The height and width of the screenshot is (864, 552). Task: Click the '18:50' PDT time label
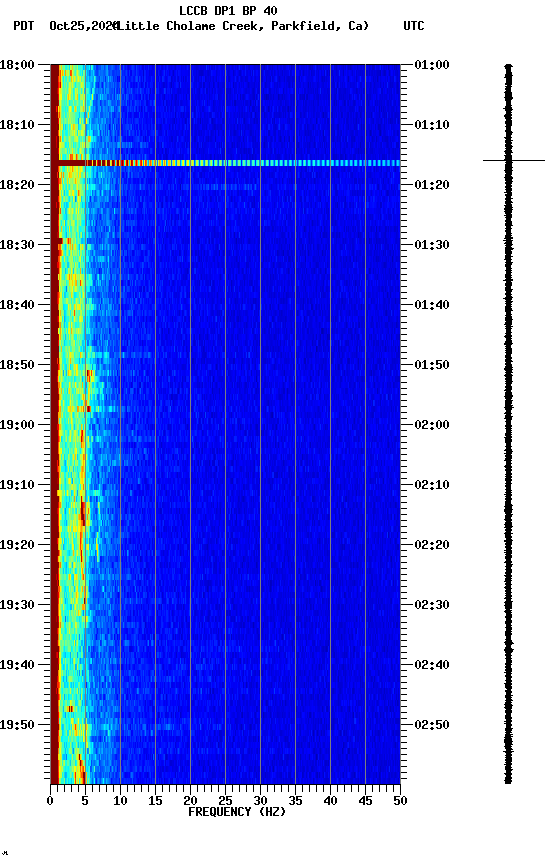[17, 365]
